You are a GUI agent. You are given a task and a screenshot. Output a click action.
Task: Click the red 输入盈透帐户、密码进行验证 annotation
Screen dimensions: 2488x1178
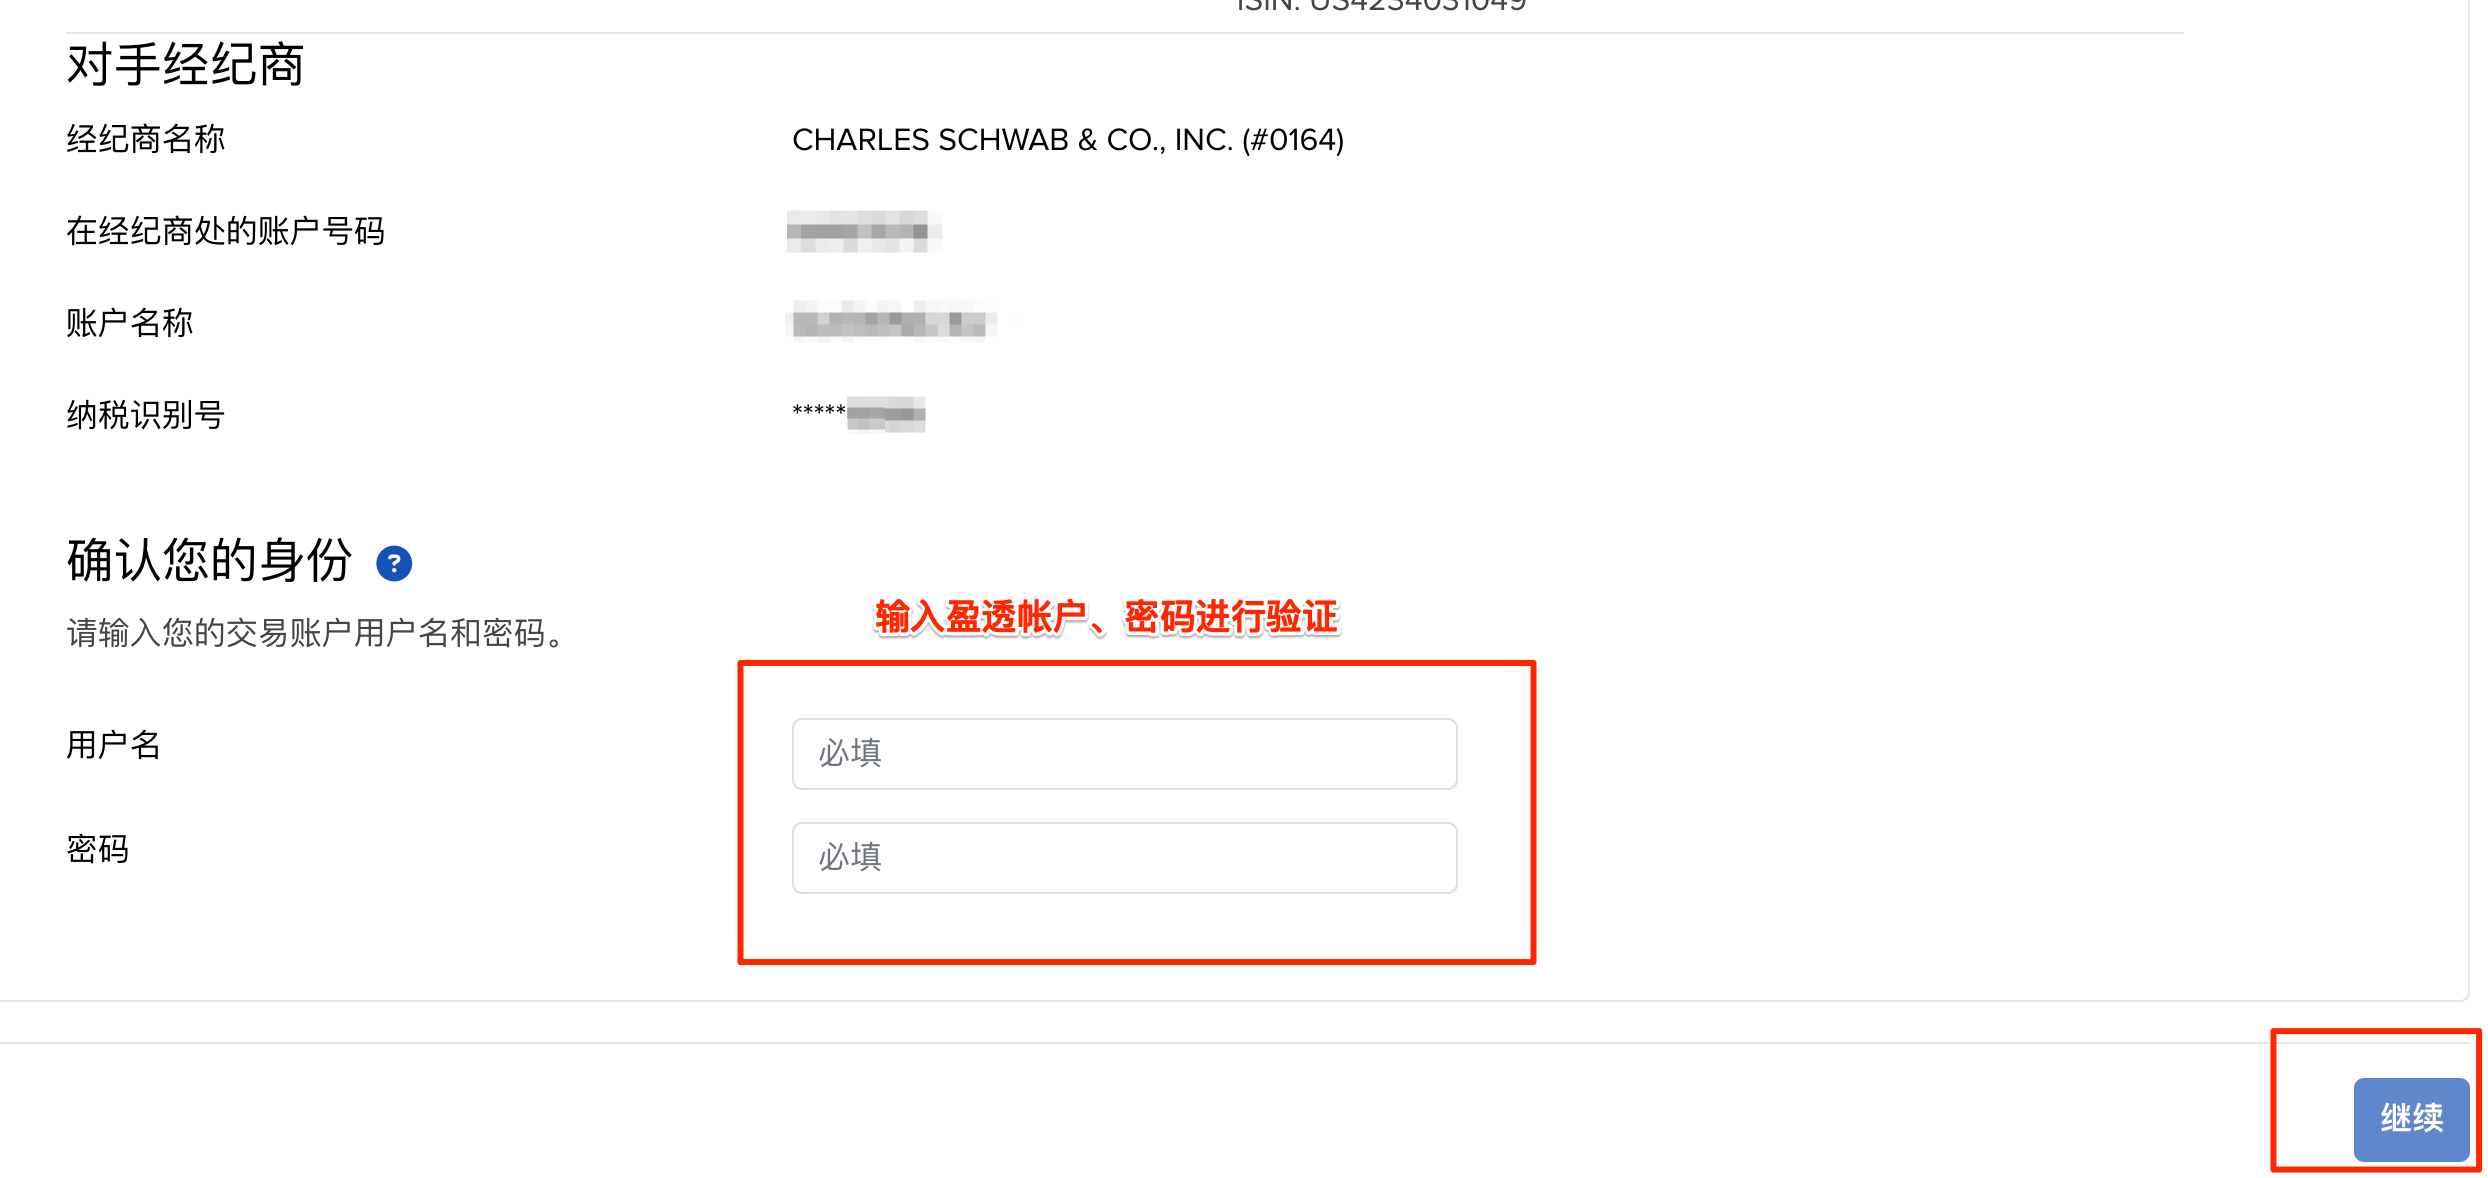[x=1107, y=617]
